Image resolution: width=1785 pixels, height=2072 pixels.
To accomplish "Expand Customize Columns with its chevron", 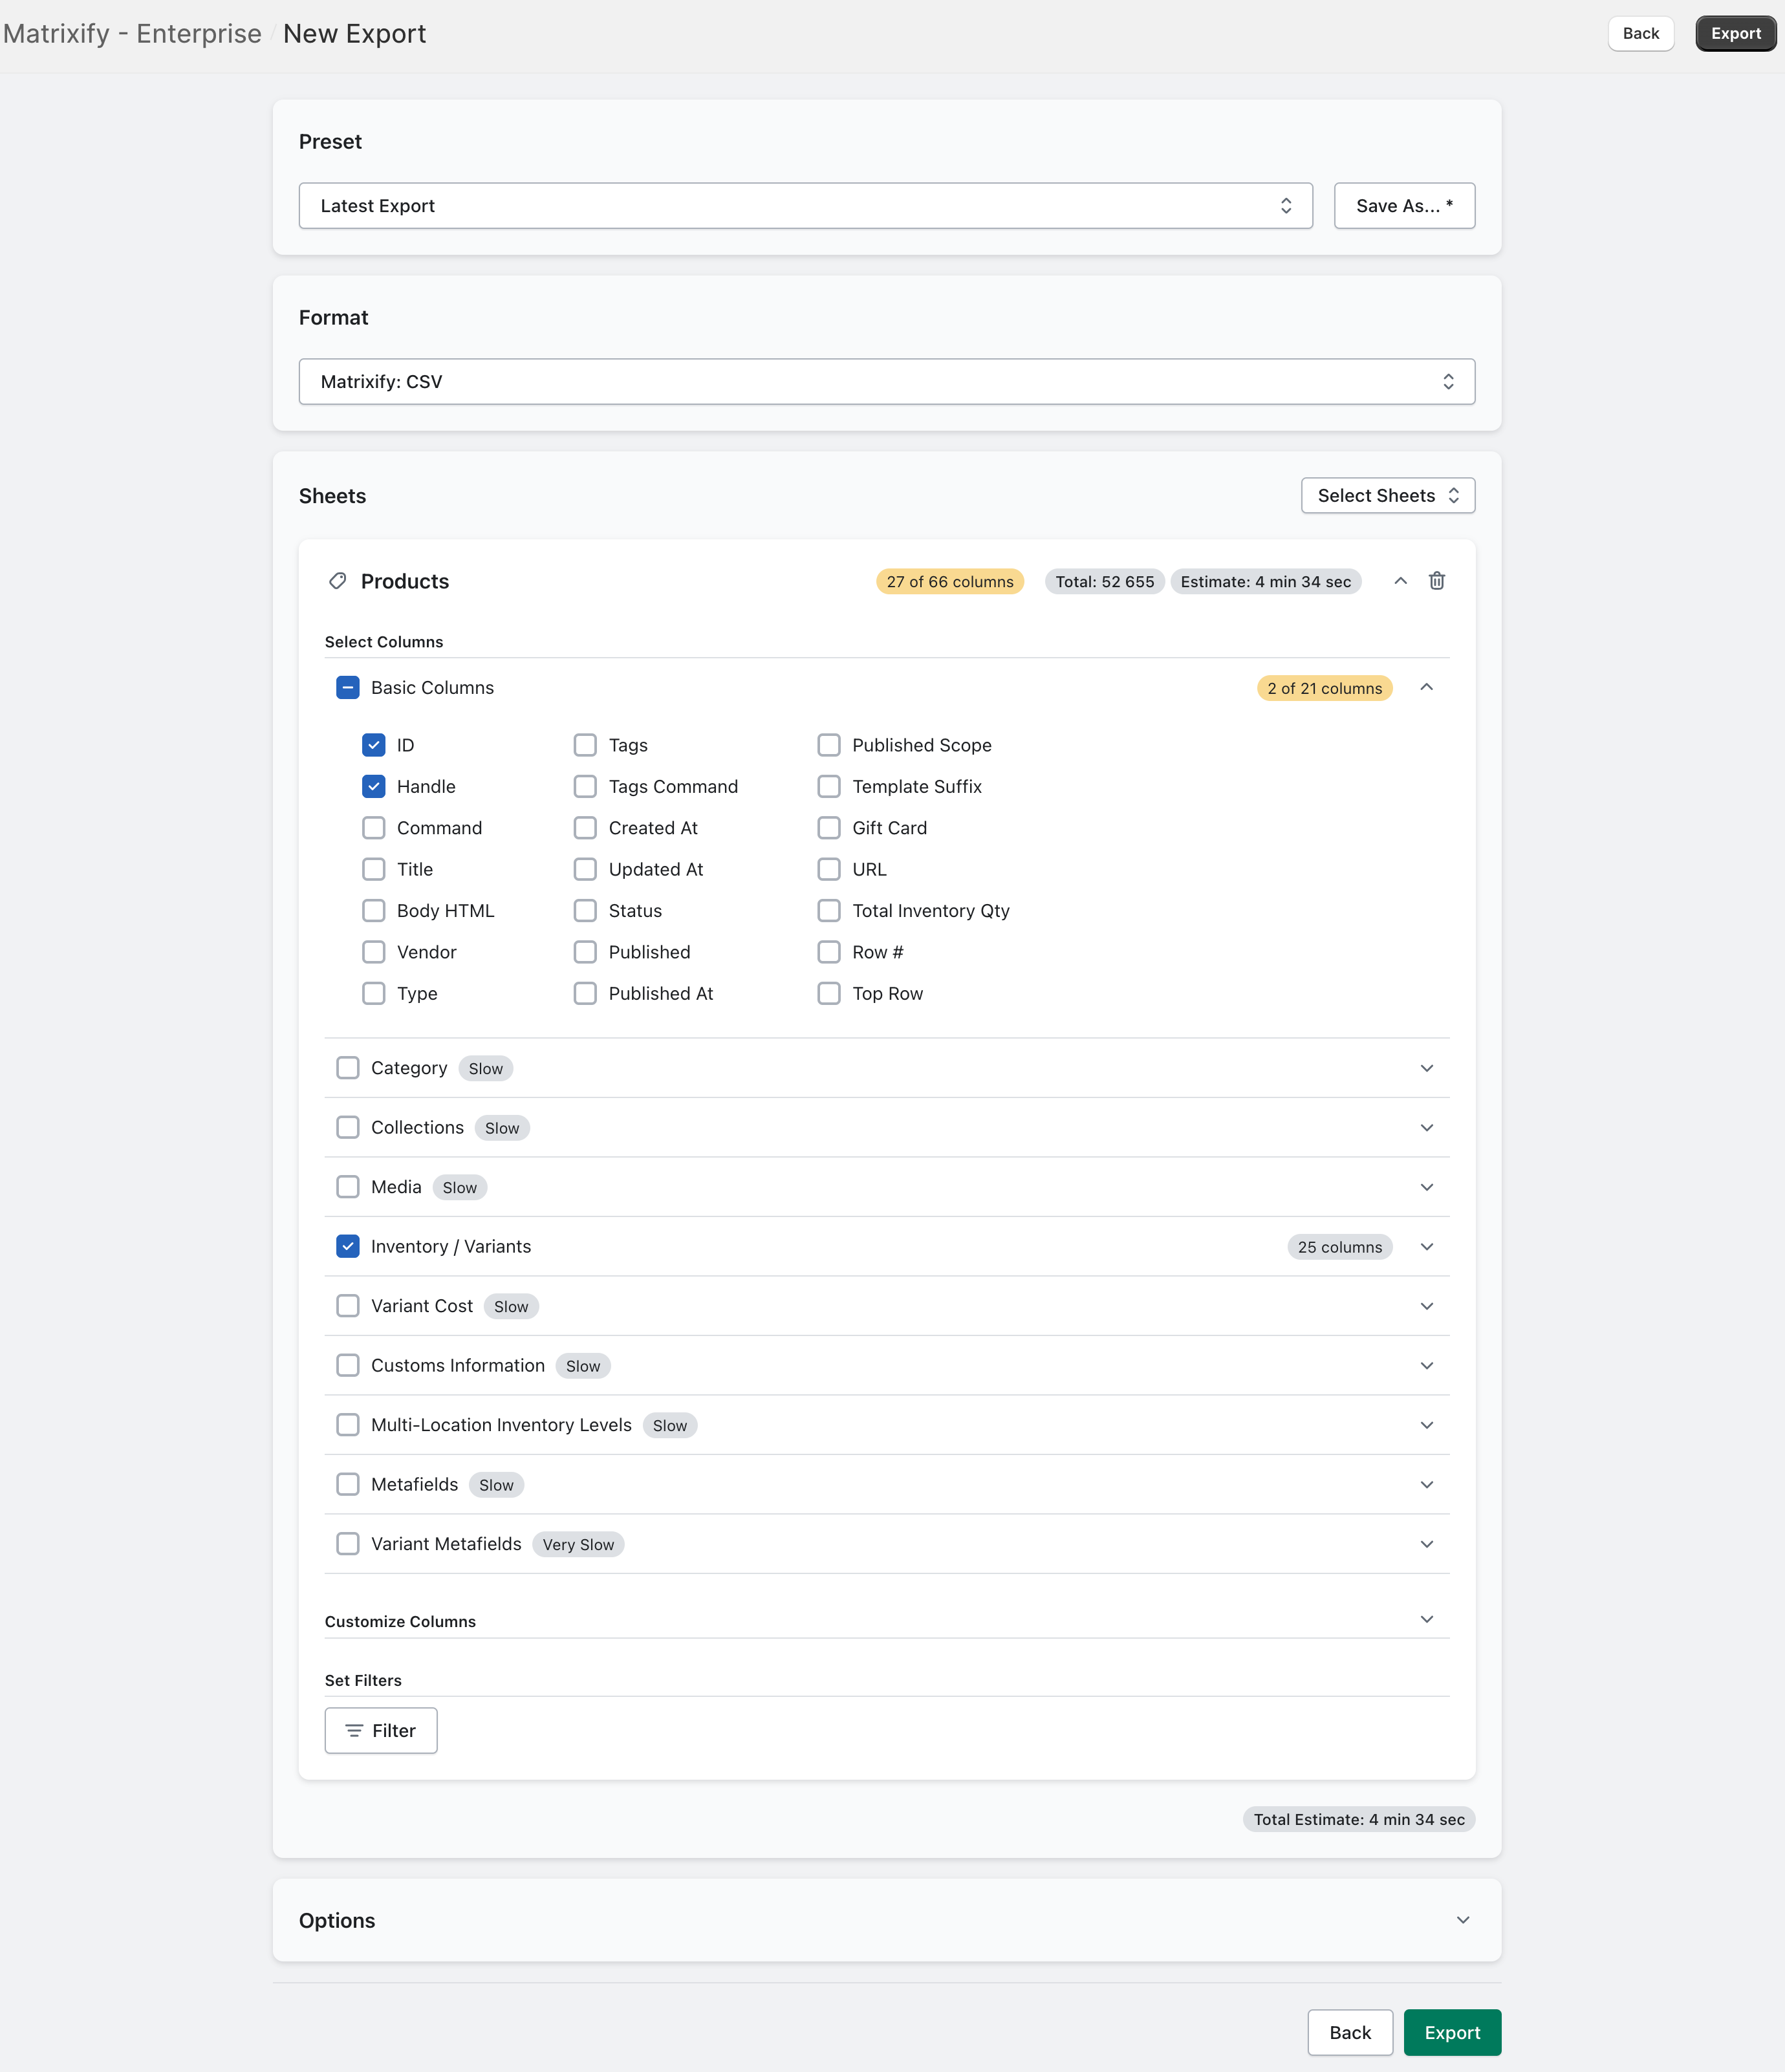I will pos(1426,1619).
